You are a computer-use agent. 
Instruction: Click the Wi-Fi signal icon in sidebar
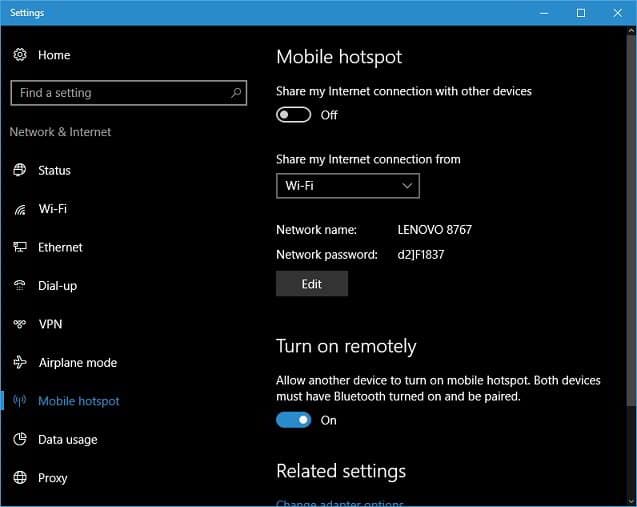pos(19,209)
